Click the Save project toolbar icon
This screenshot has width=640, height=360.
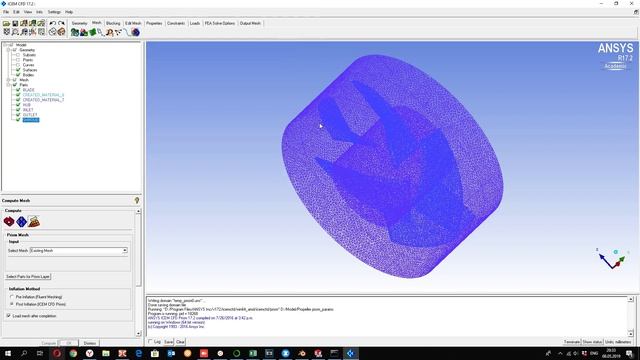(x=15, y=24)
